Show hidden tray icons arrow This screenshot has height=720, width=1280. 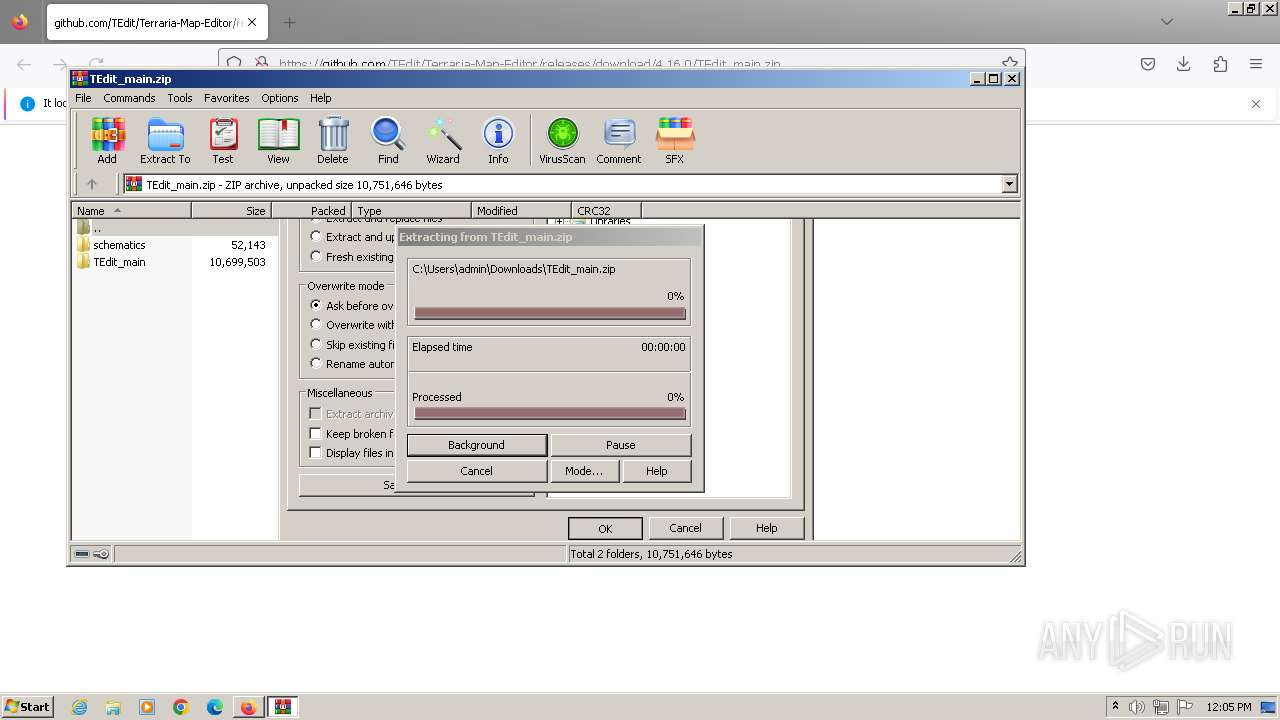[x=1115, y=706]
